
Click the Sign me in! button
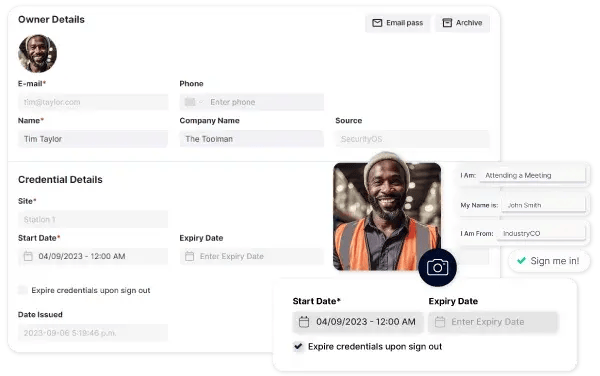pyautogui.click(x=549, y=261)
